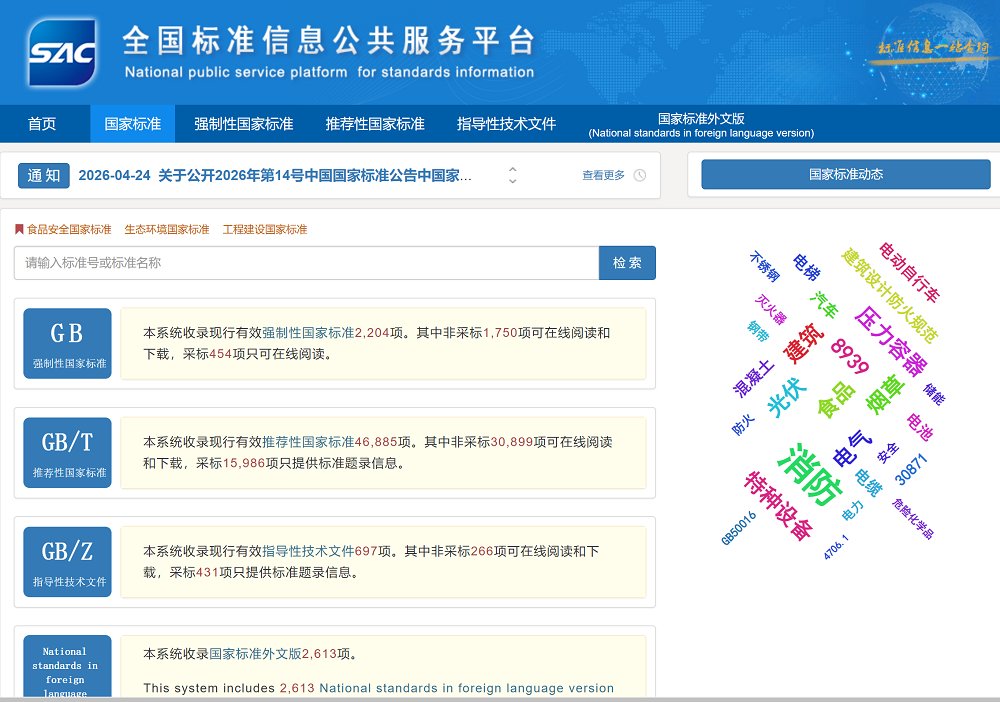Viewport: 1000px width, 702px height.
Task: Open the 国家标准动态 button
Action: (x=845, y=174)
